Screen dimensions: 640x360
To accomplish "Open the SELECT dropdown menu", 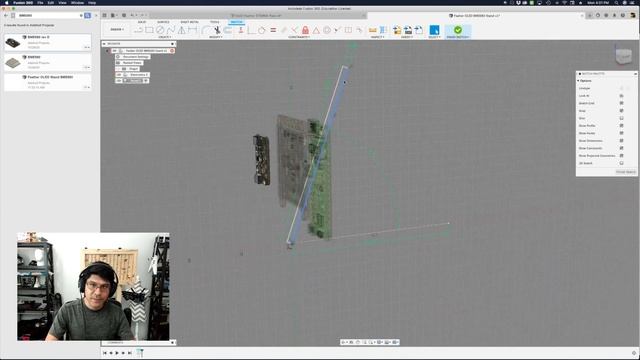I will [x=434, y=37].
